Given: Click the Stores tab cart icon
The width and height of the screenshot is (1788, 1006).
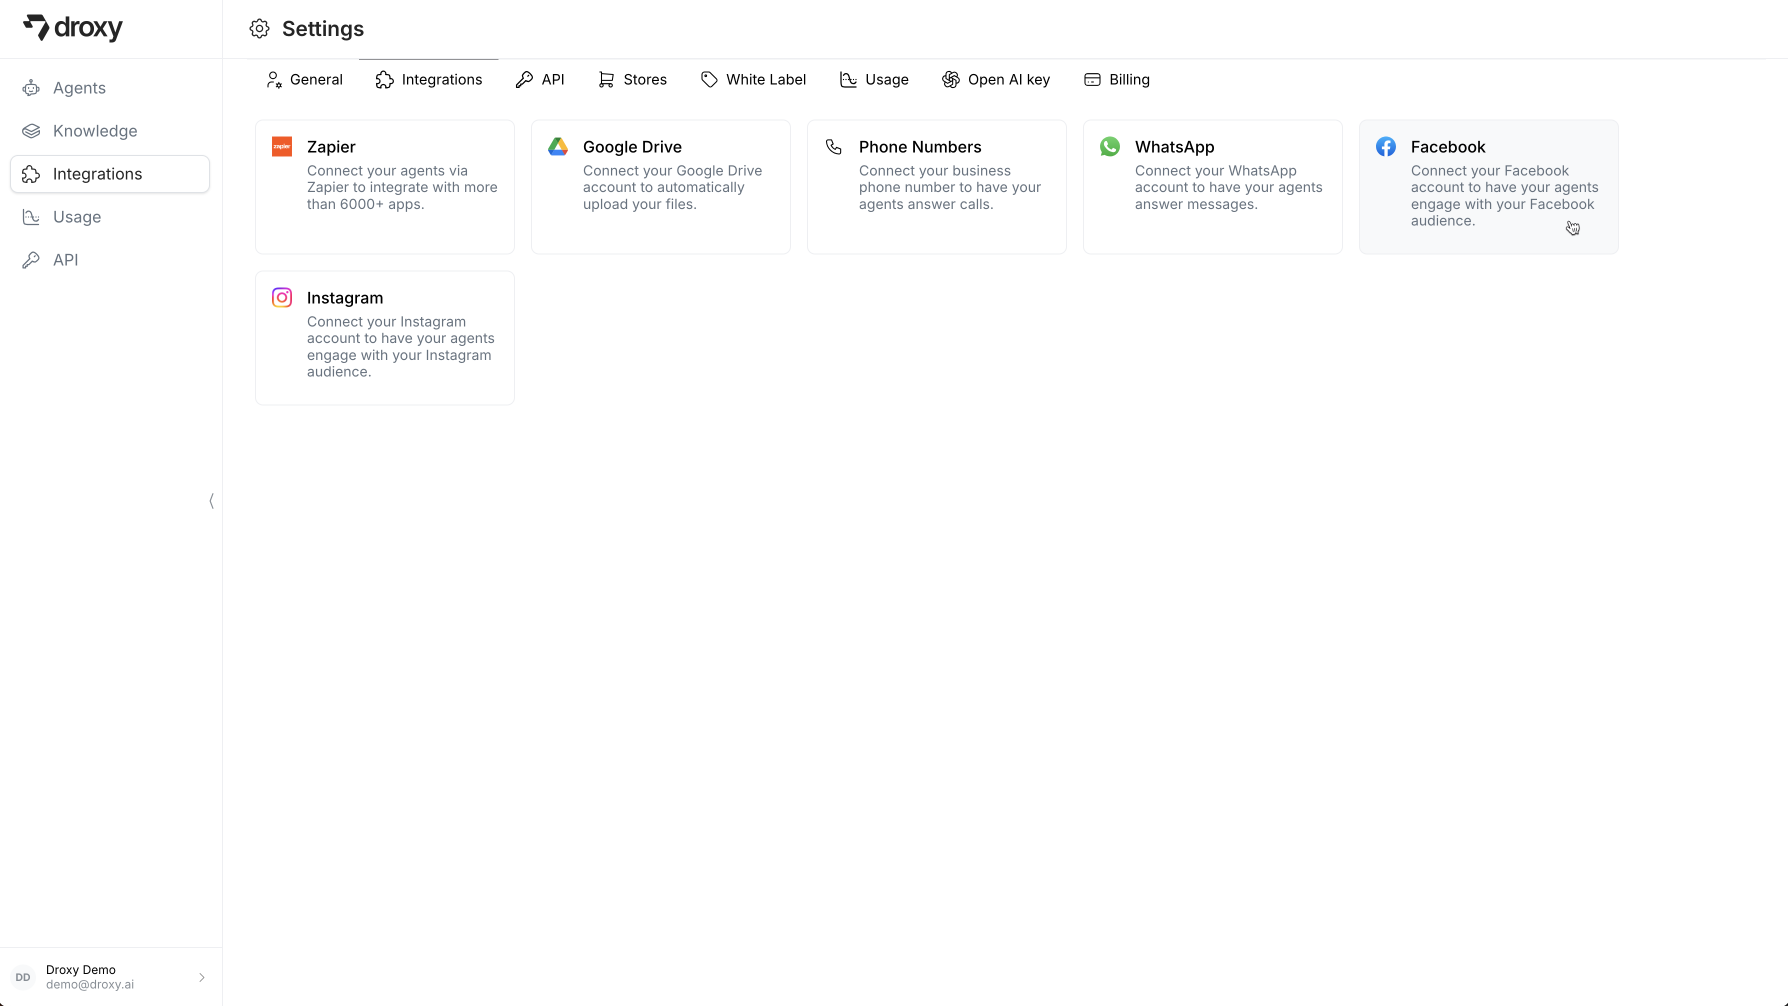Looking at the screenshot, I should pyautogui.click(x=606, y=80).
